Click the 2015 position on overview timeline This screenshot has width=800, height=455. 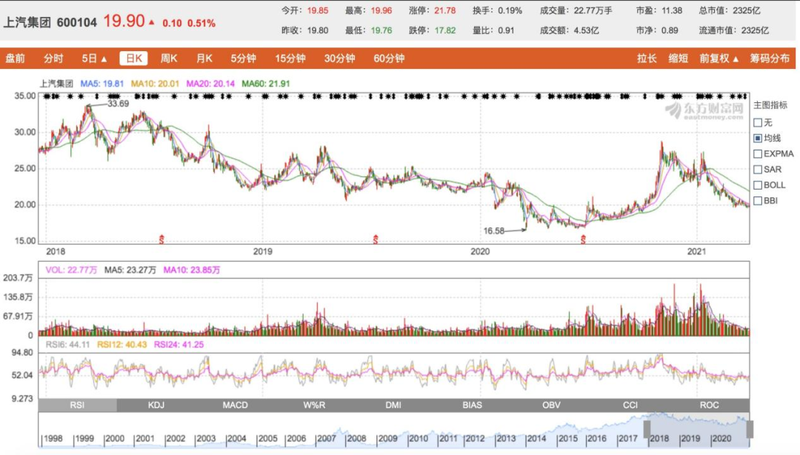(568, 439)
